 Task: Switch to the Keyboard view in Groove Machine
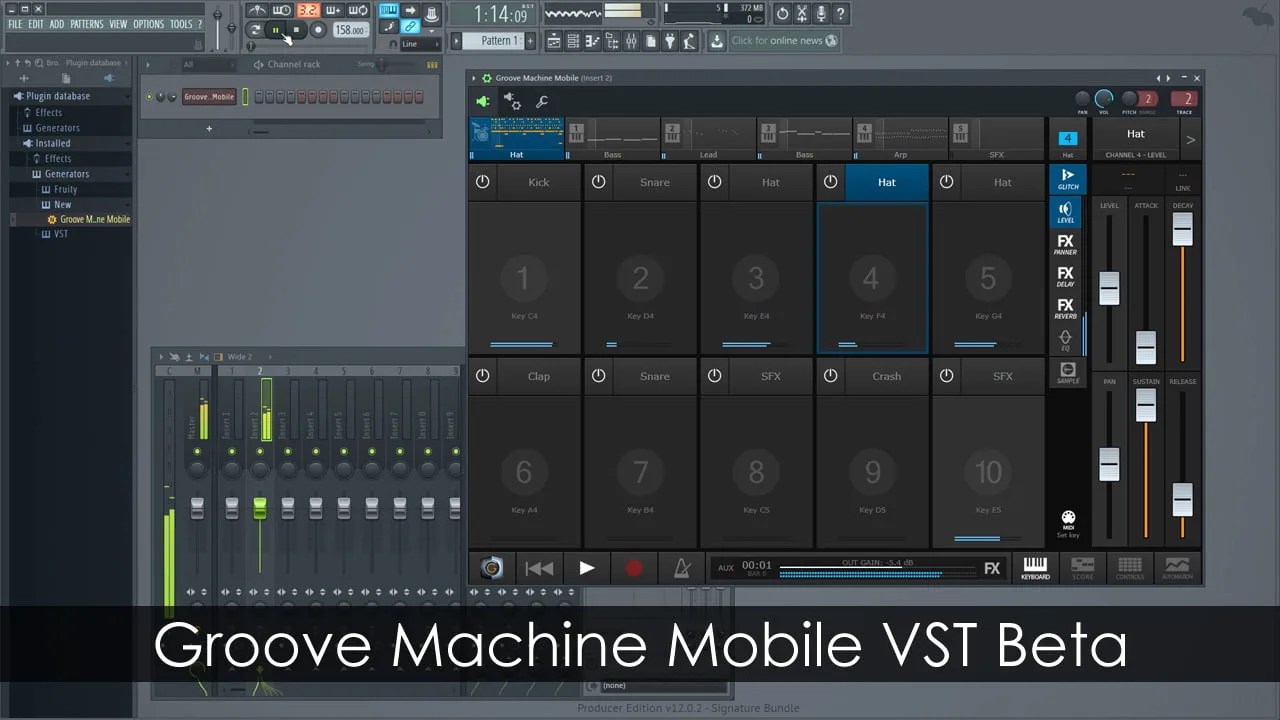pos(1035,568)
